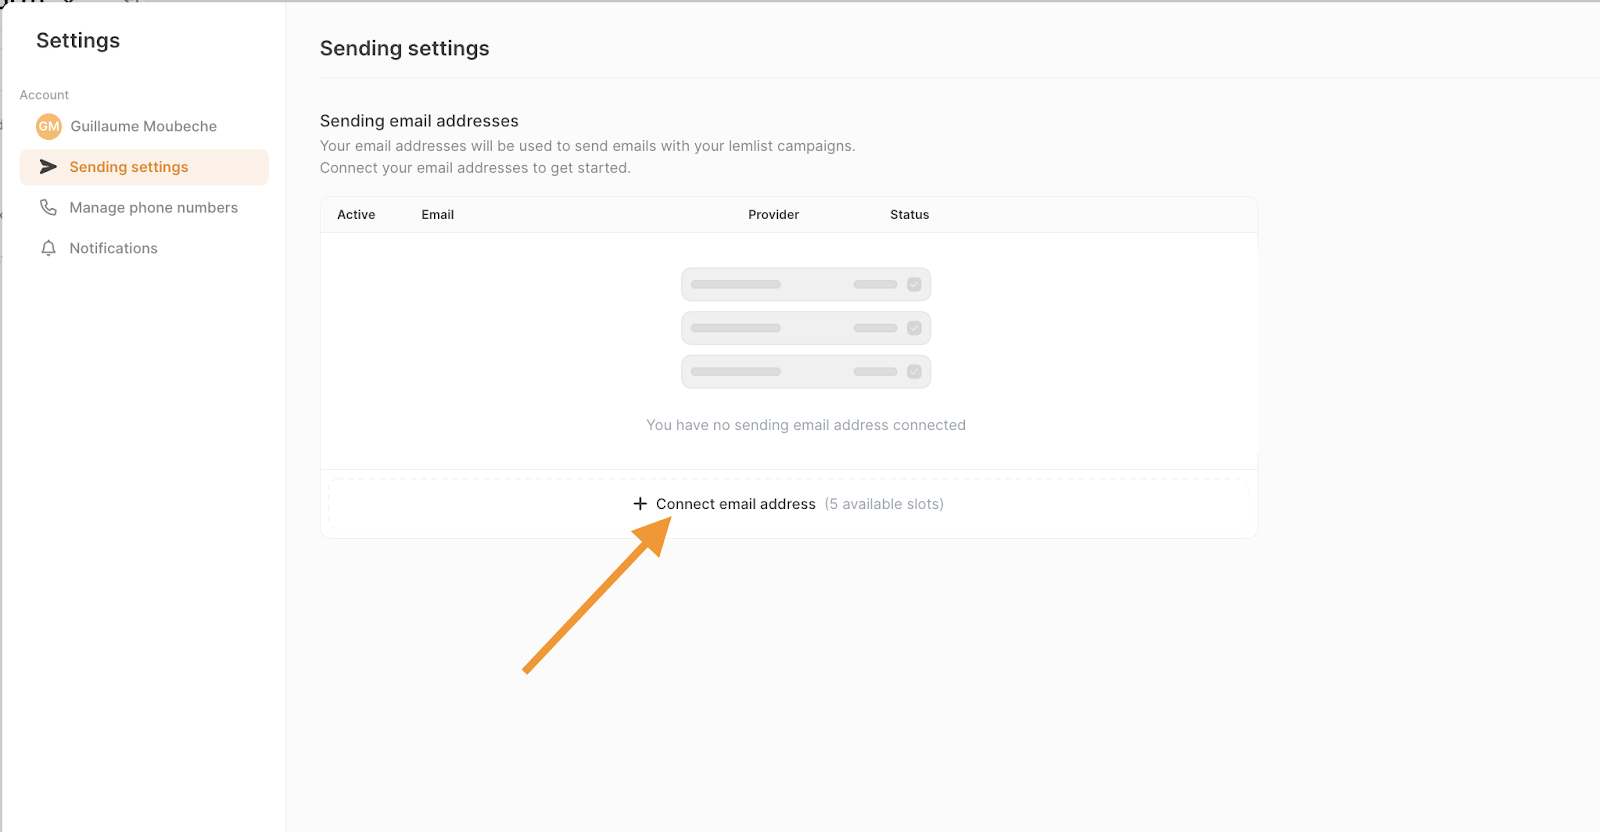Open Guillaume Moubeche account profile

143,127
